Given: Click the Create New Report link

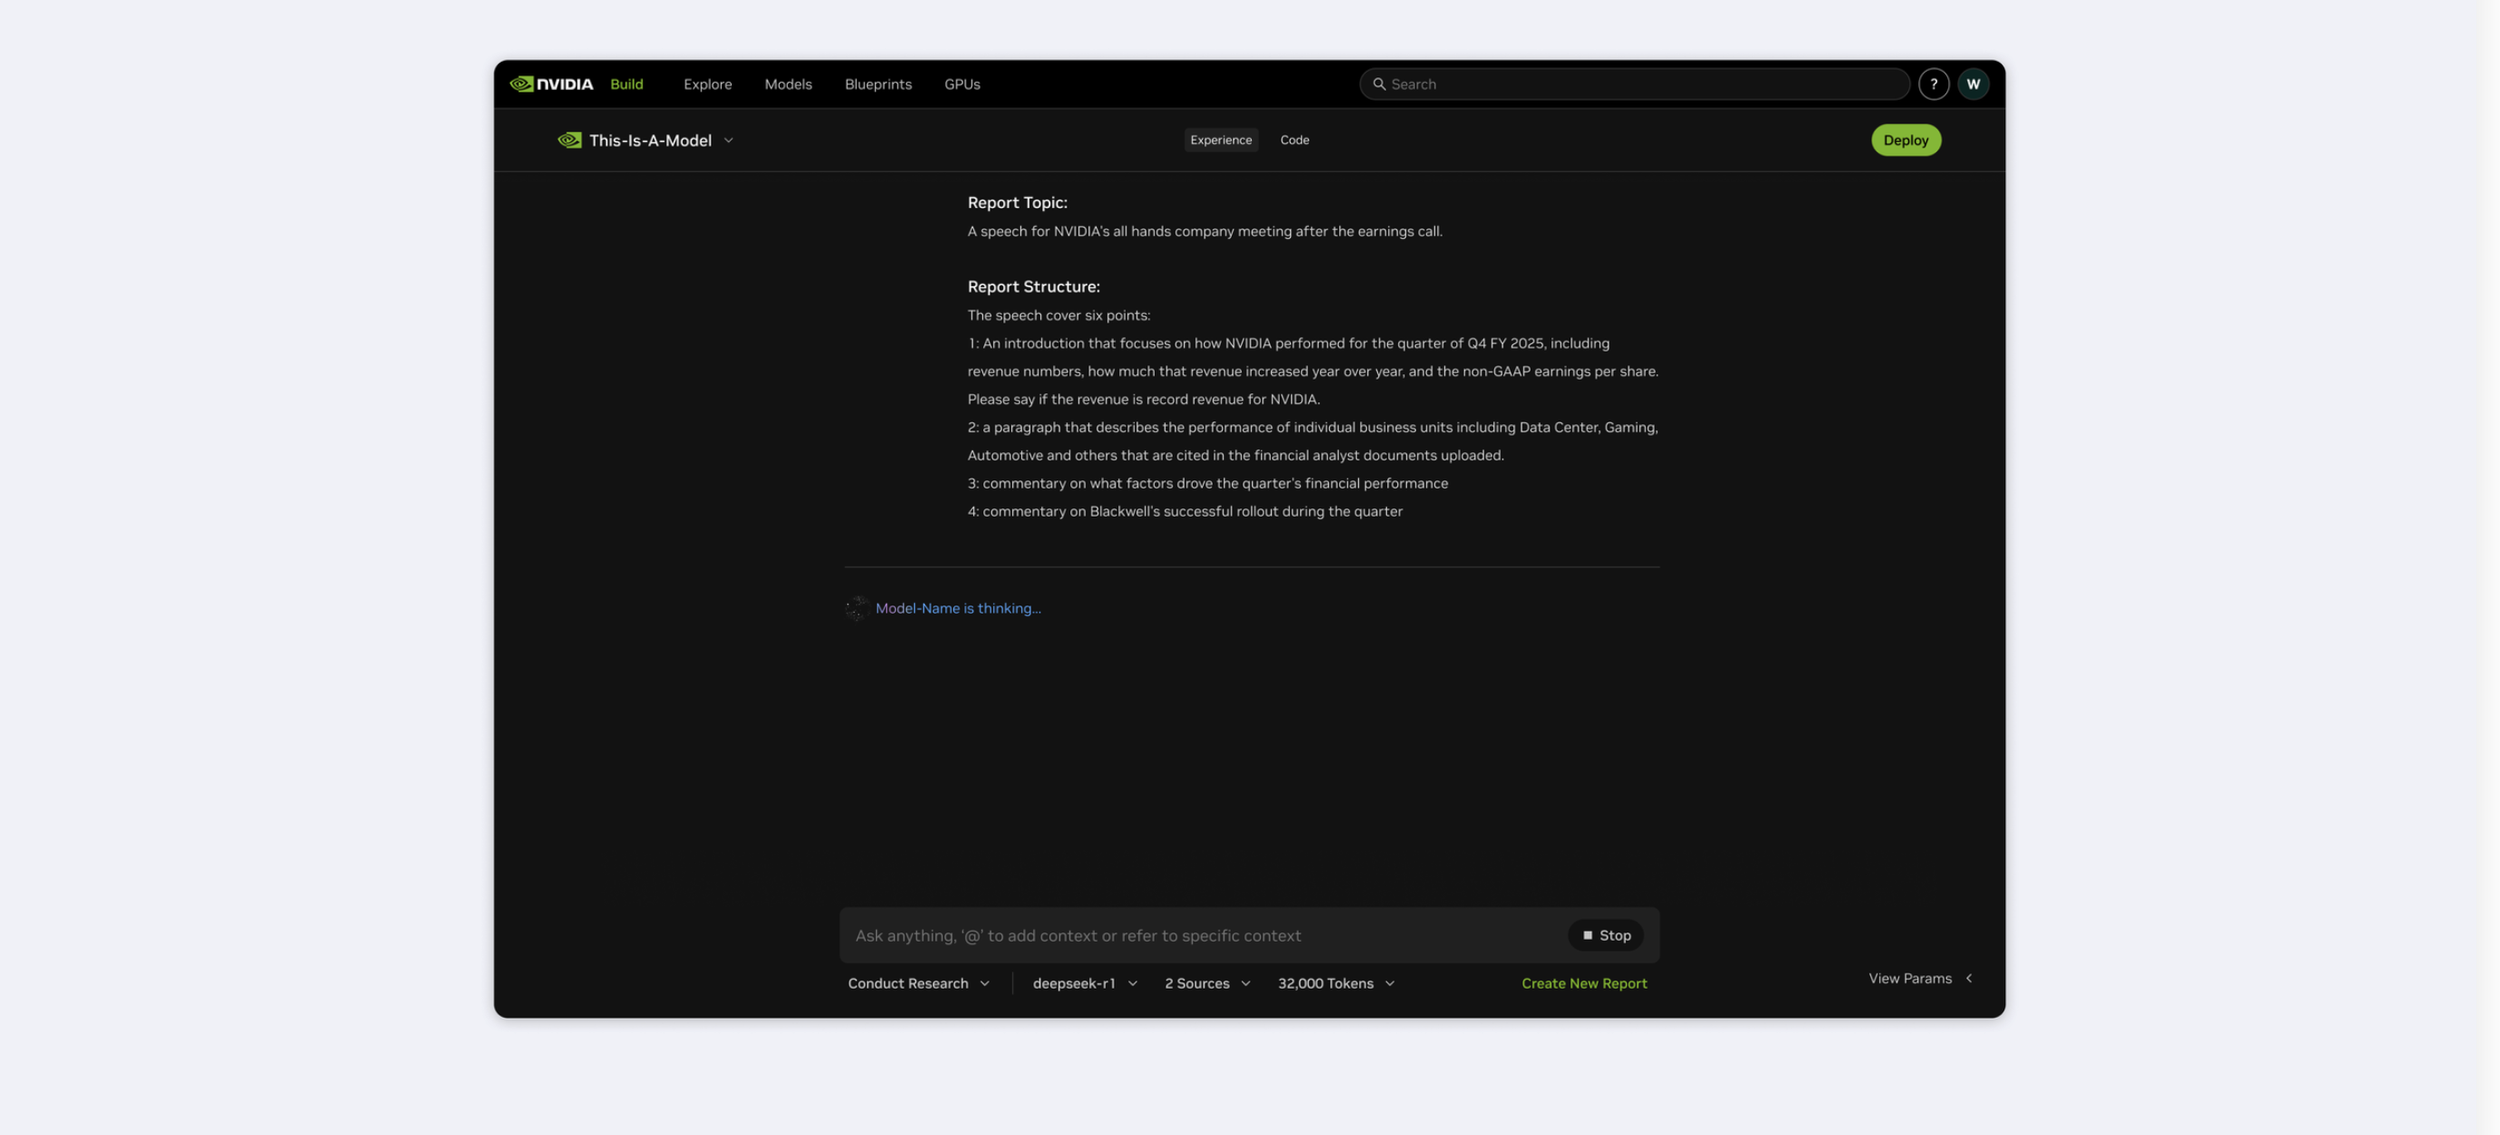Looking at the screenshot, I should point(1583,983).
